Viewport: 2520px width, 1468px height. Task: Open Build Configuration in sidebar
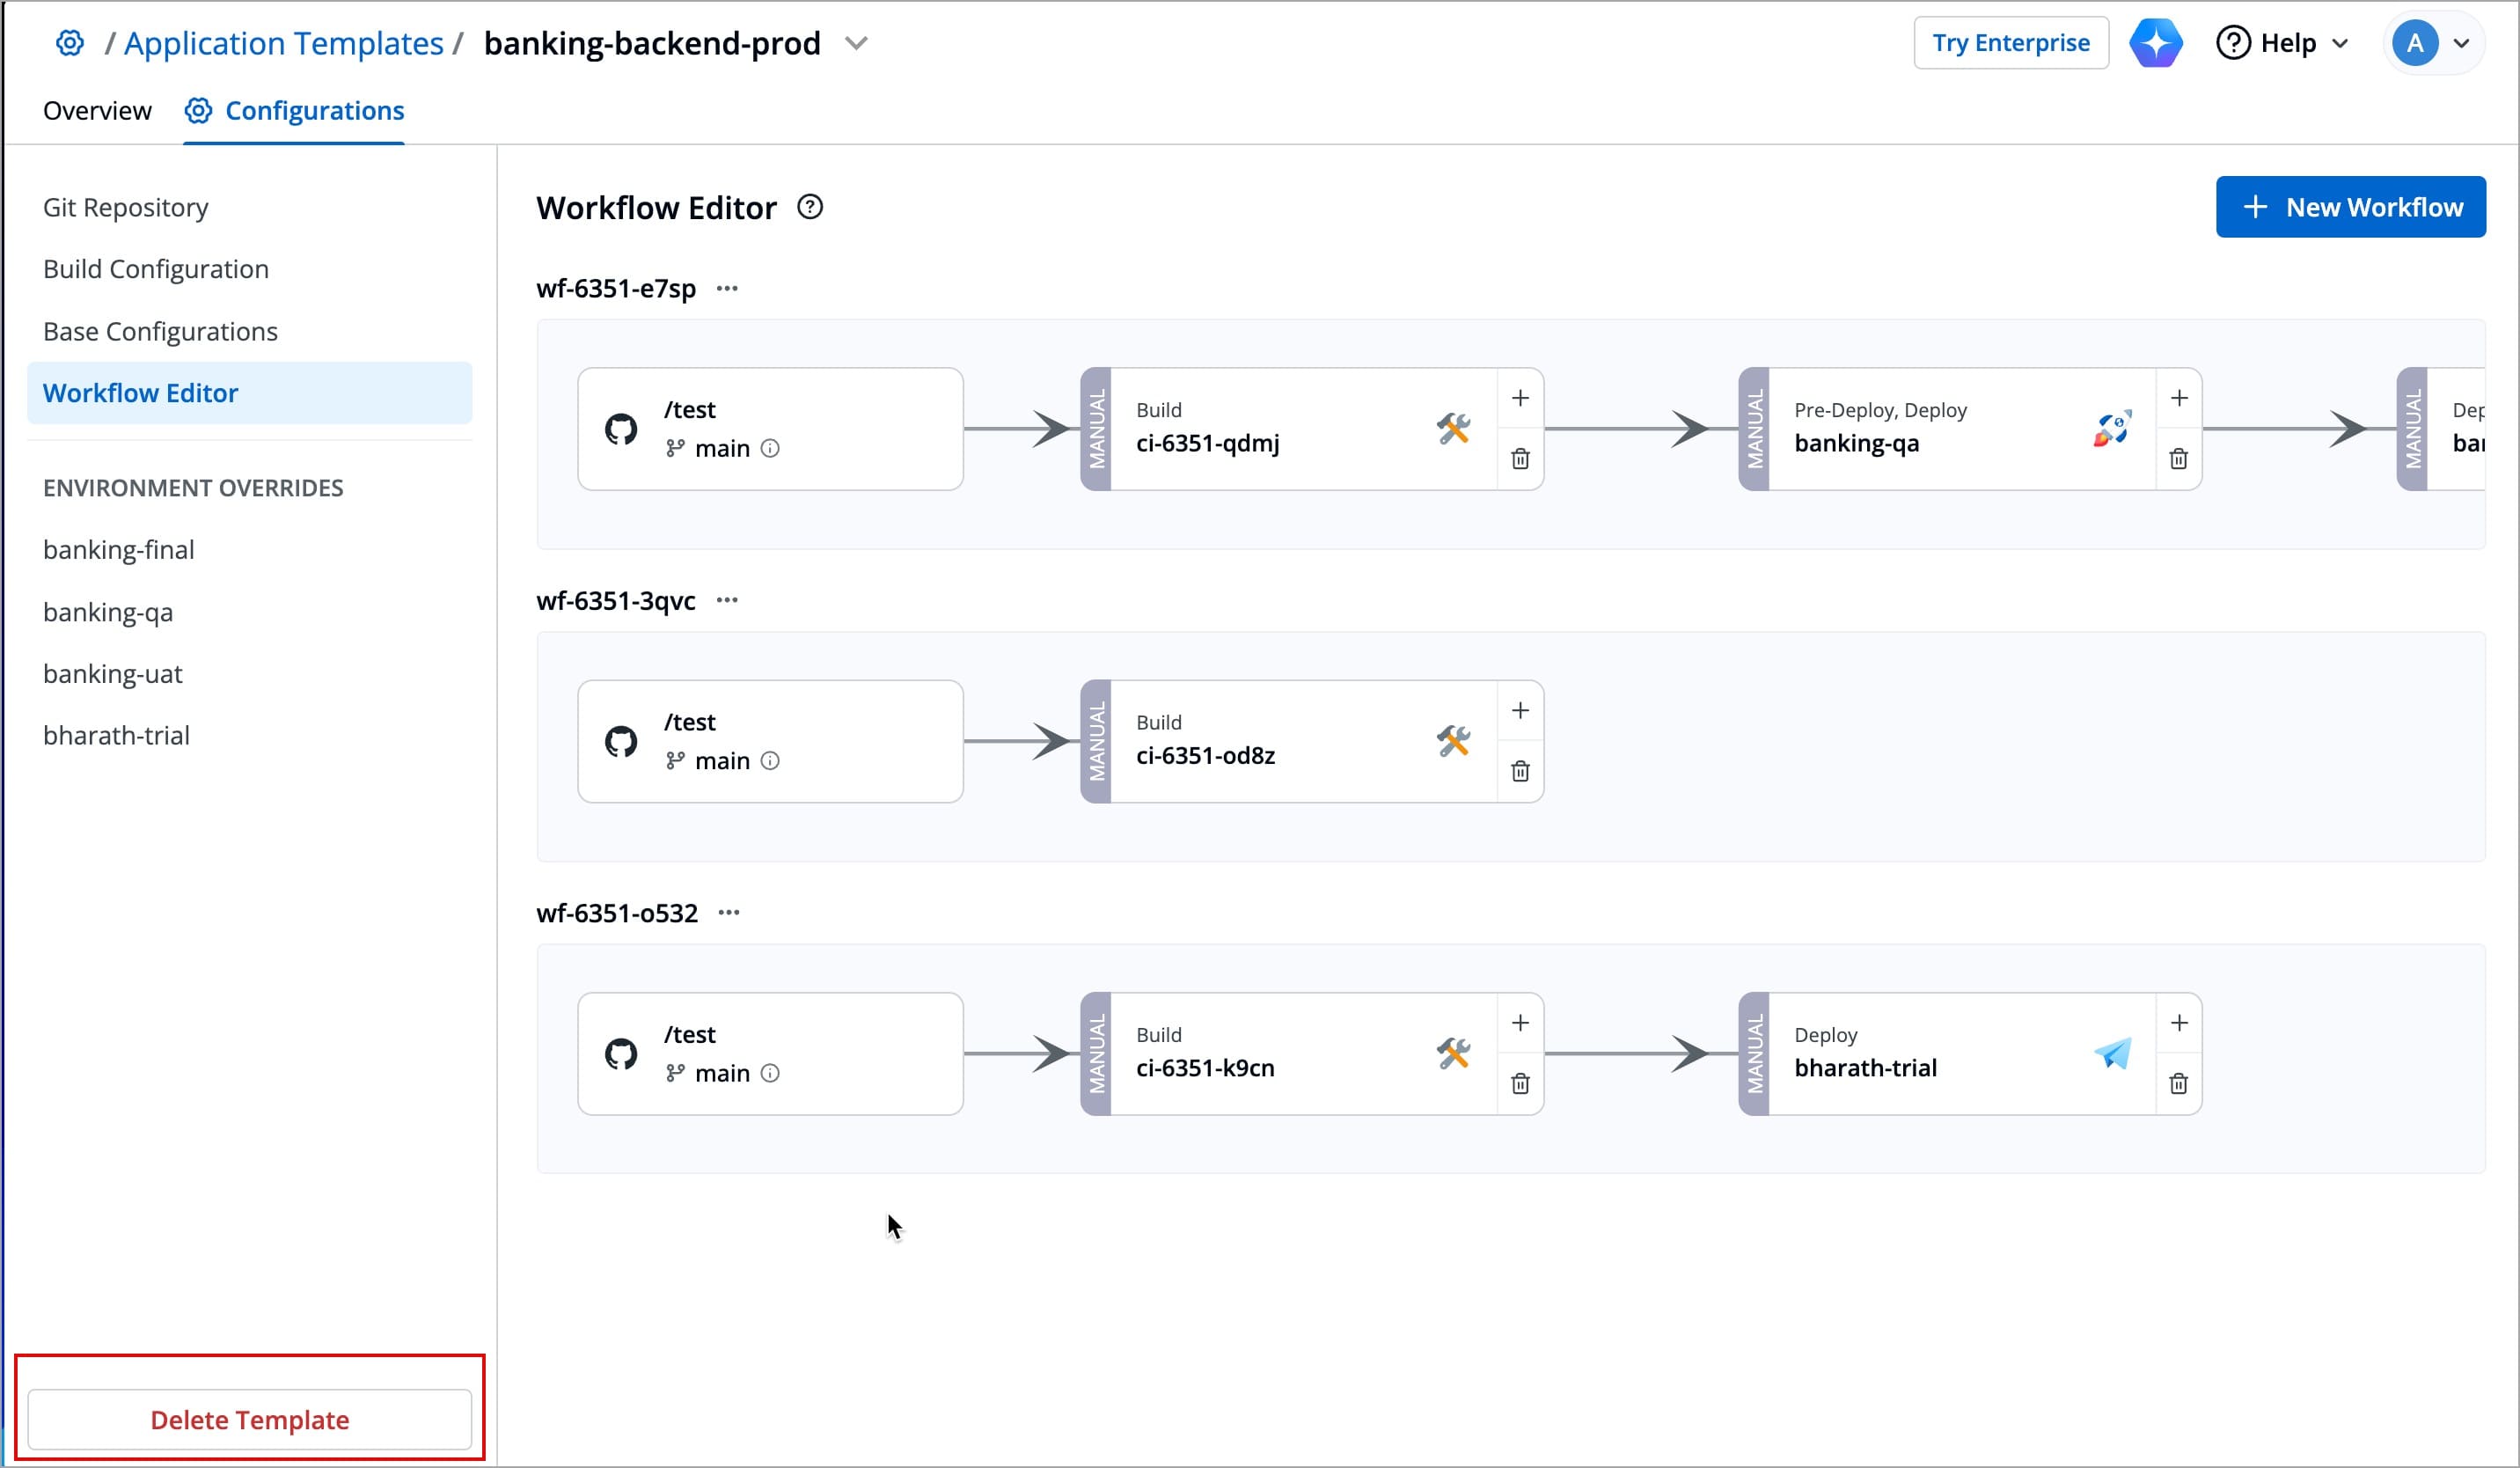(156, 269)
